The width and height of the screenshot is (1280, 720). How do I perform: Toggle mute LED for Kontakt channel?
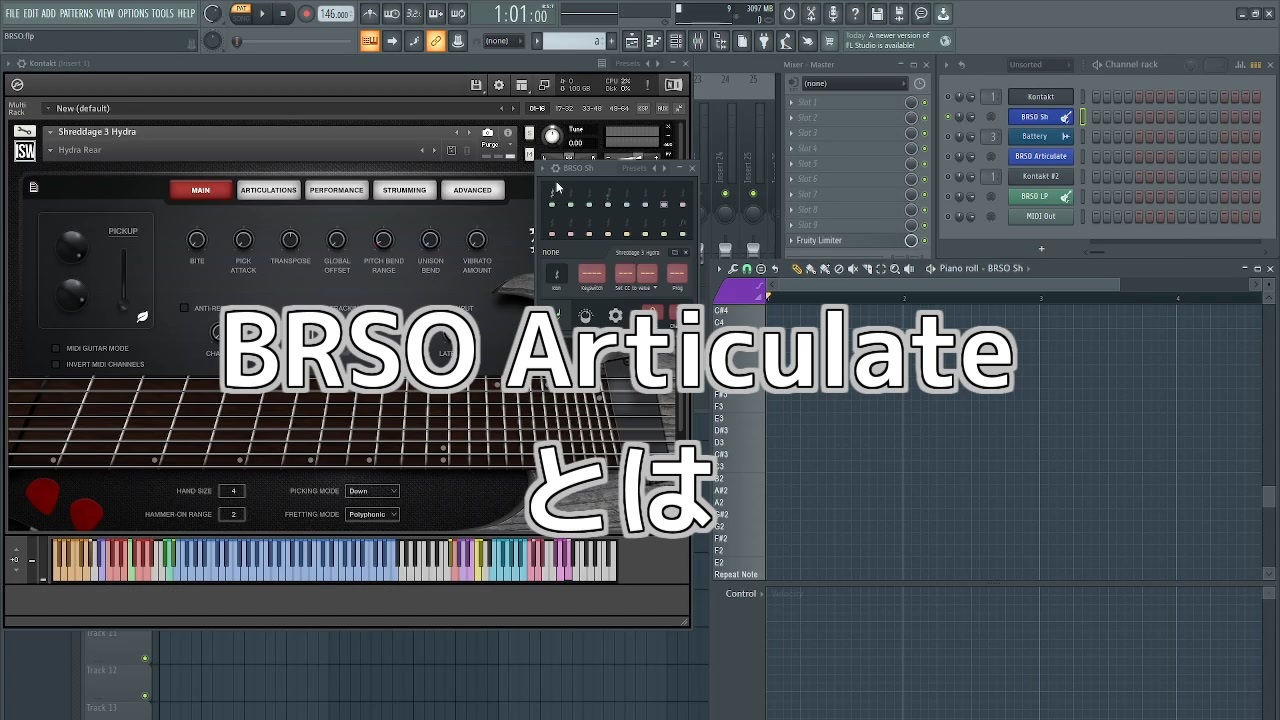[x=948, y=97]
